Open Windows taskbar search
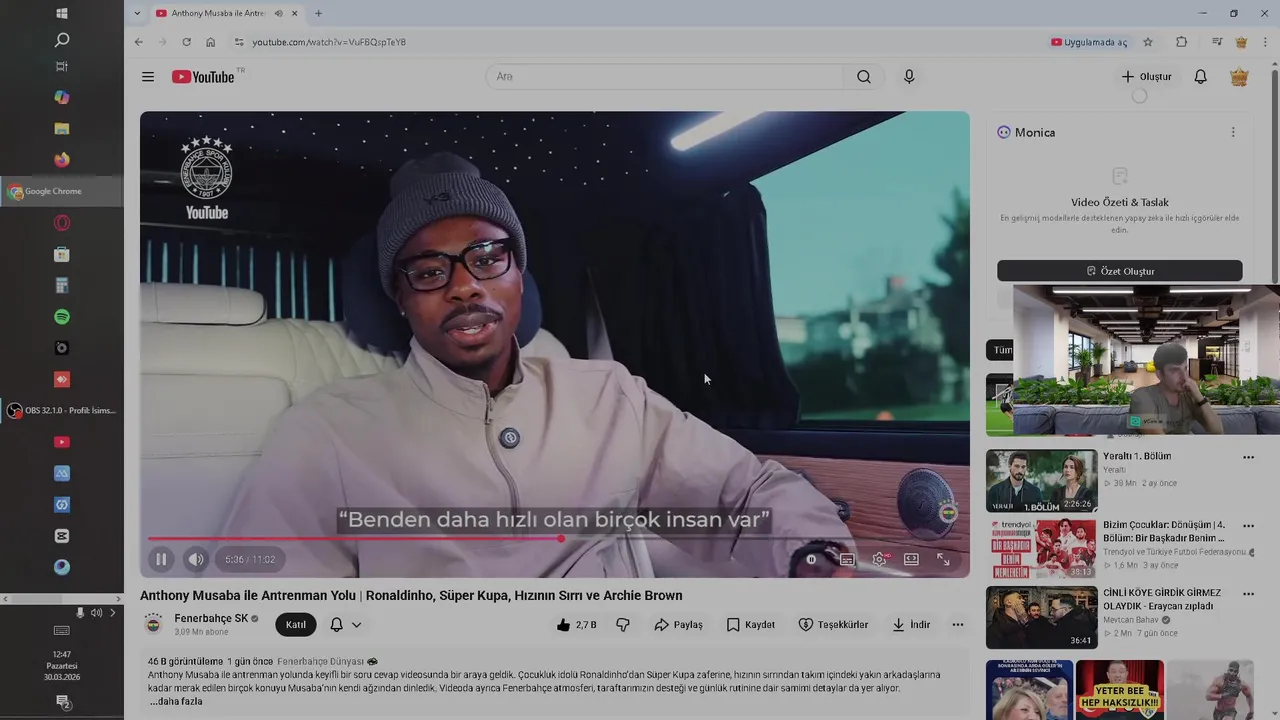The width and height of the screenshot is (1280, 720). click(62, 40)
